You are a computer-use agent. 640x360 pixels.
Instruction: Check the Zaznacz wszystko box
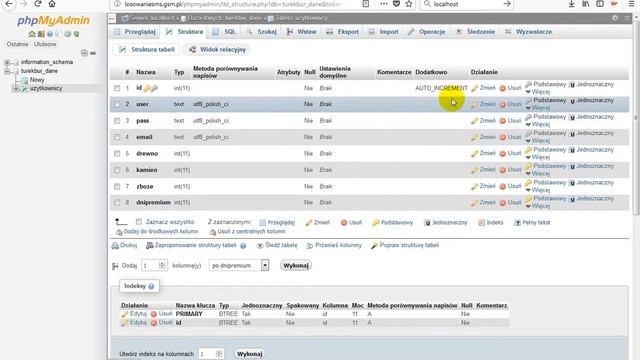[x=139, y=222]
